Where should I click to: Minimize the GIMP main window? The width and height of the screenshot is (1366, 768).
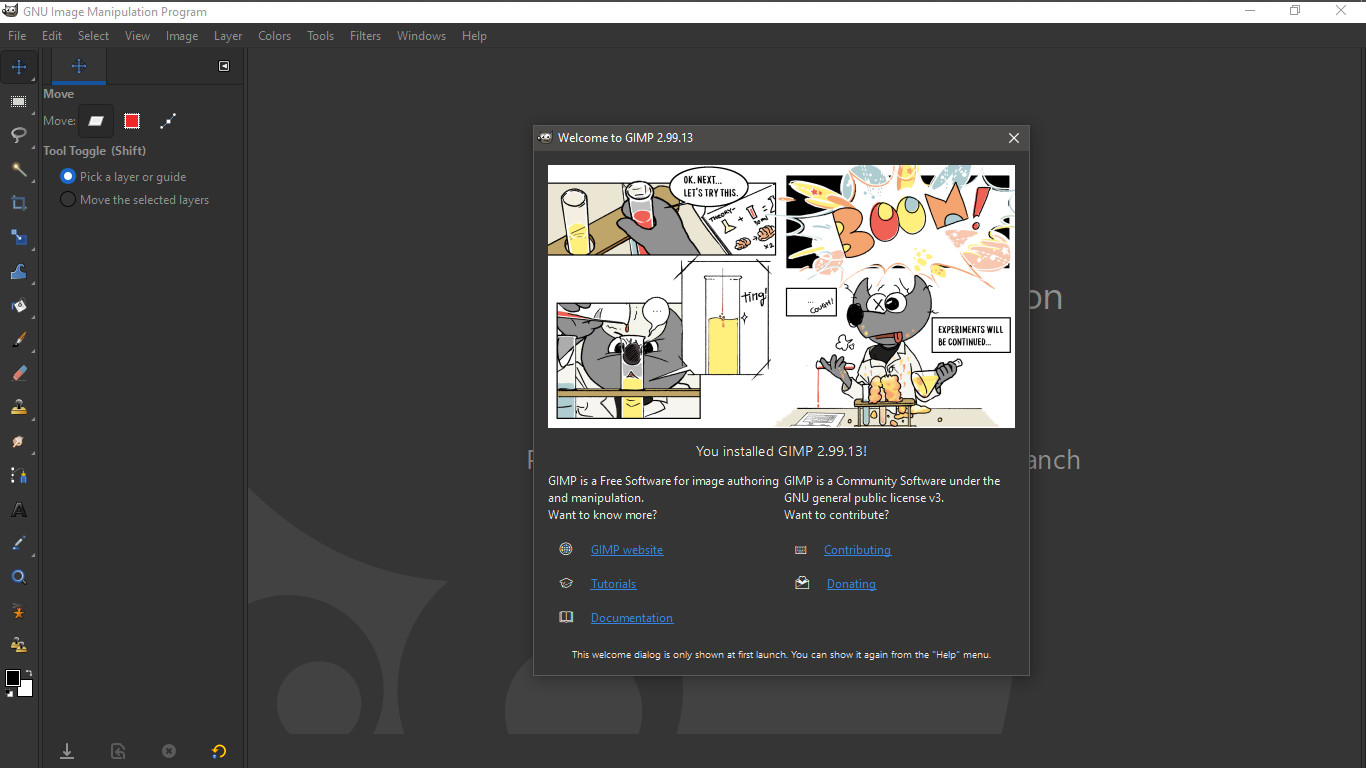[1251, 11]
